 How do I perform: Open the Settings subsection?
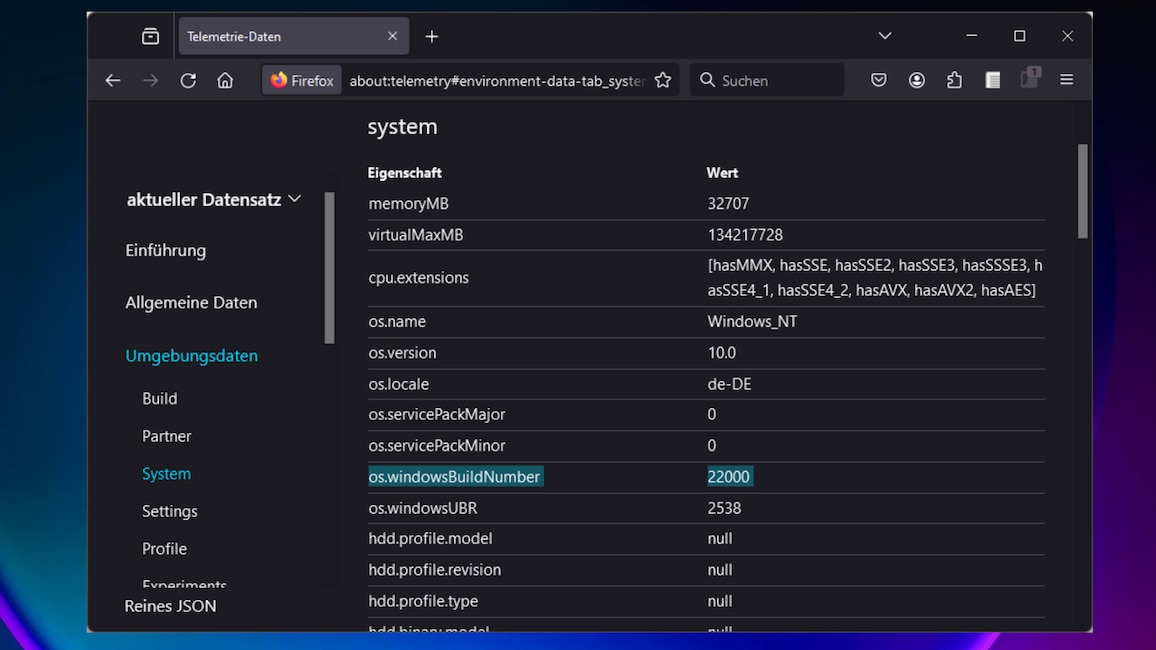170,511
